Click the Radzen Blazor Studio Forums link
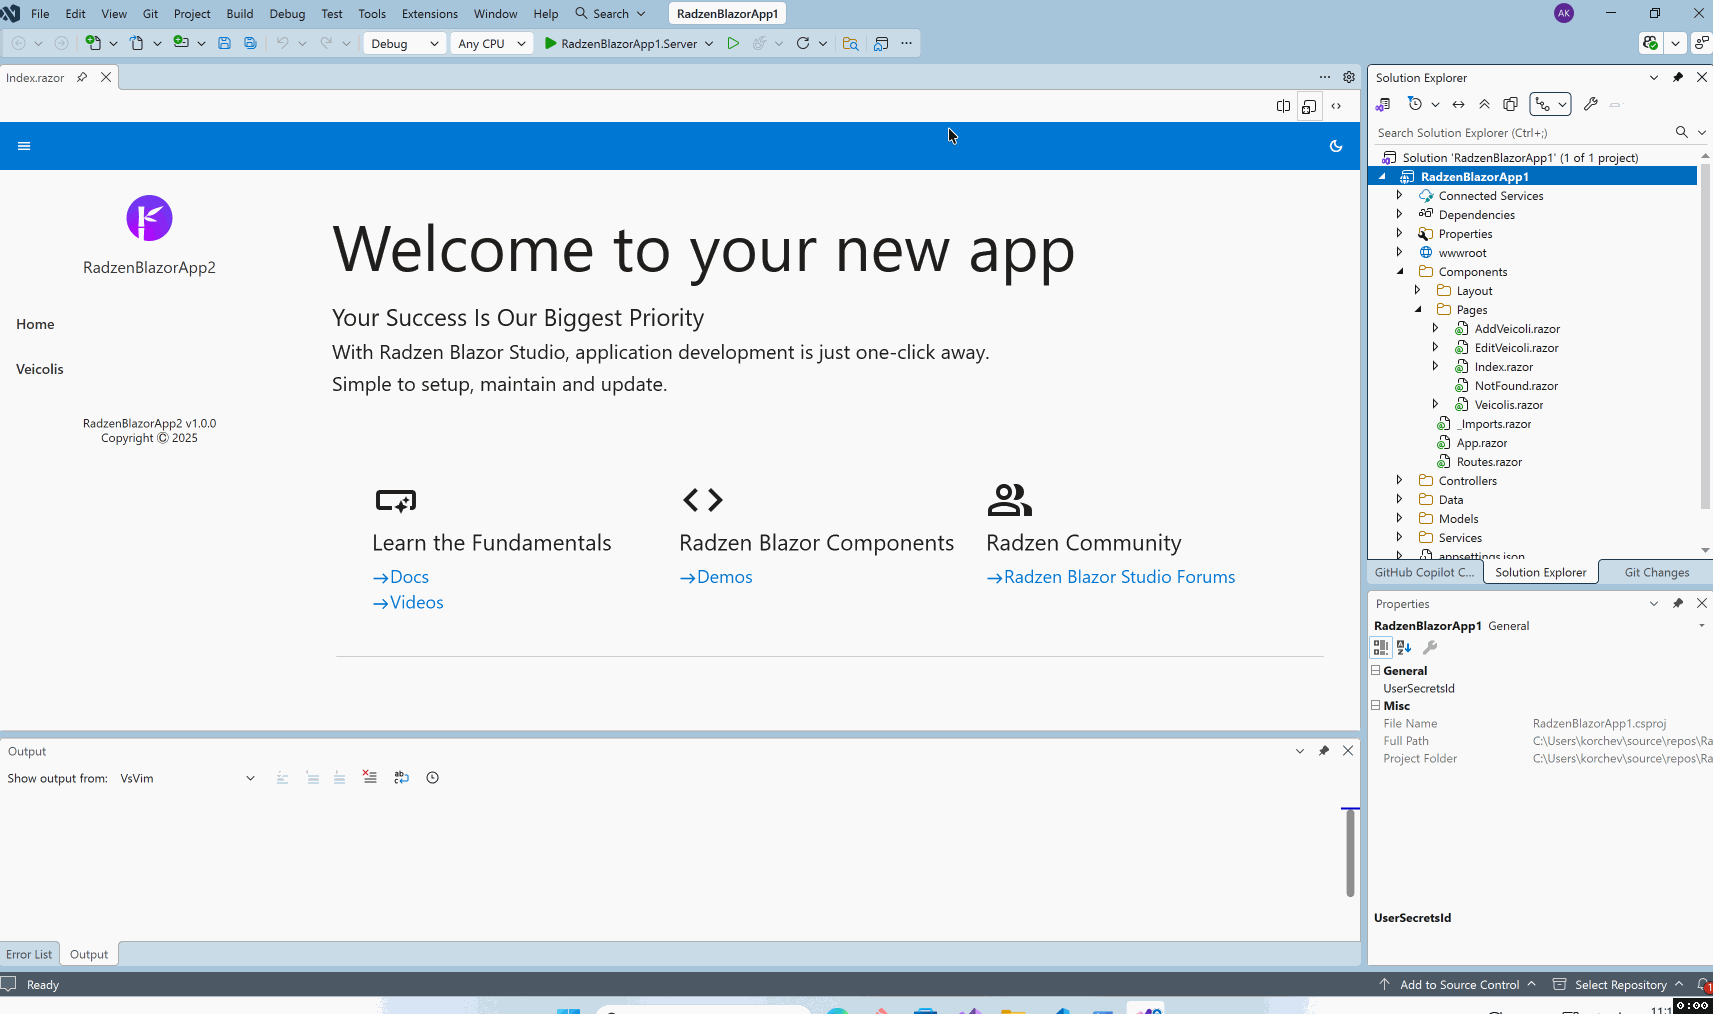 point(1119,577)
